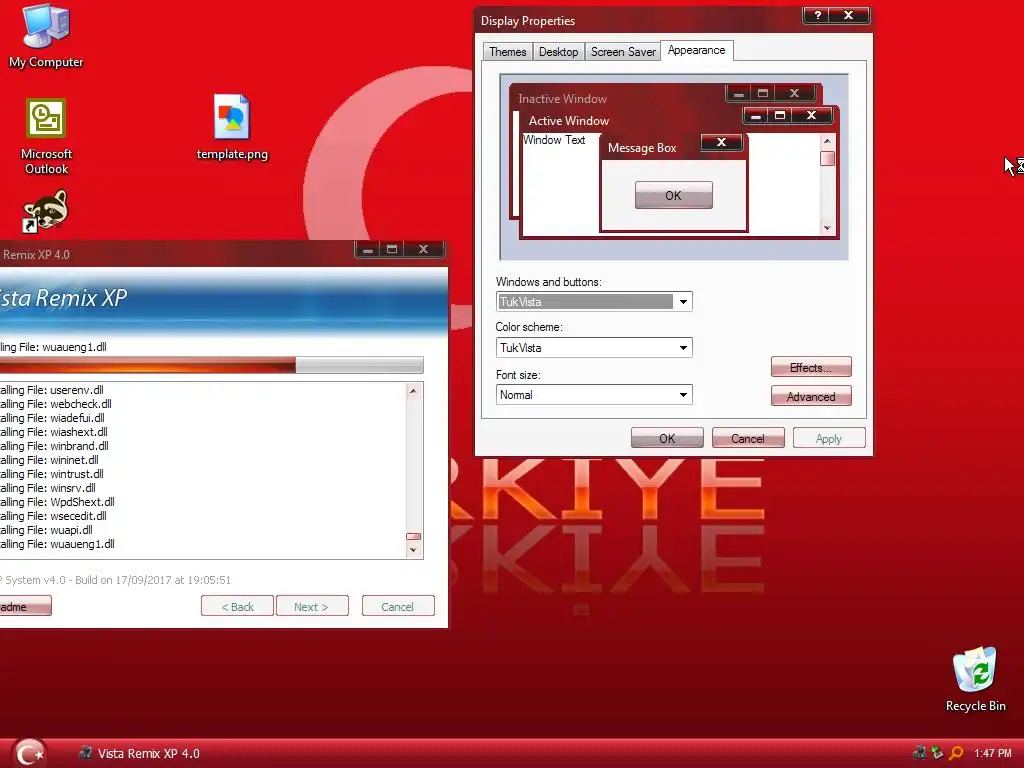Open the Start button with crescent logo

coord(29,753)
